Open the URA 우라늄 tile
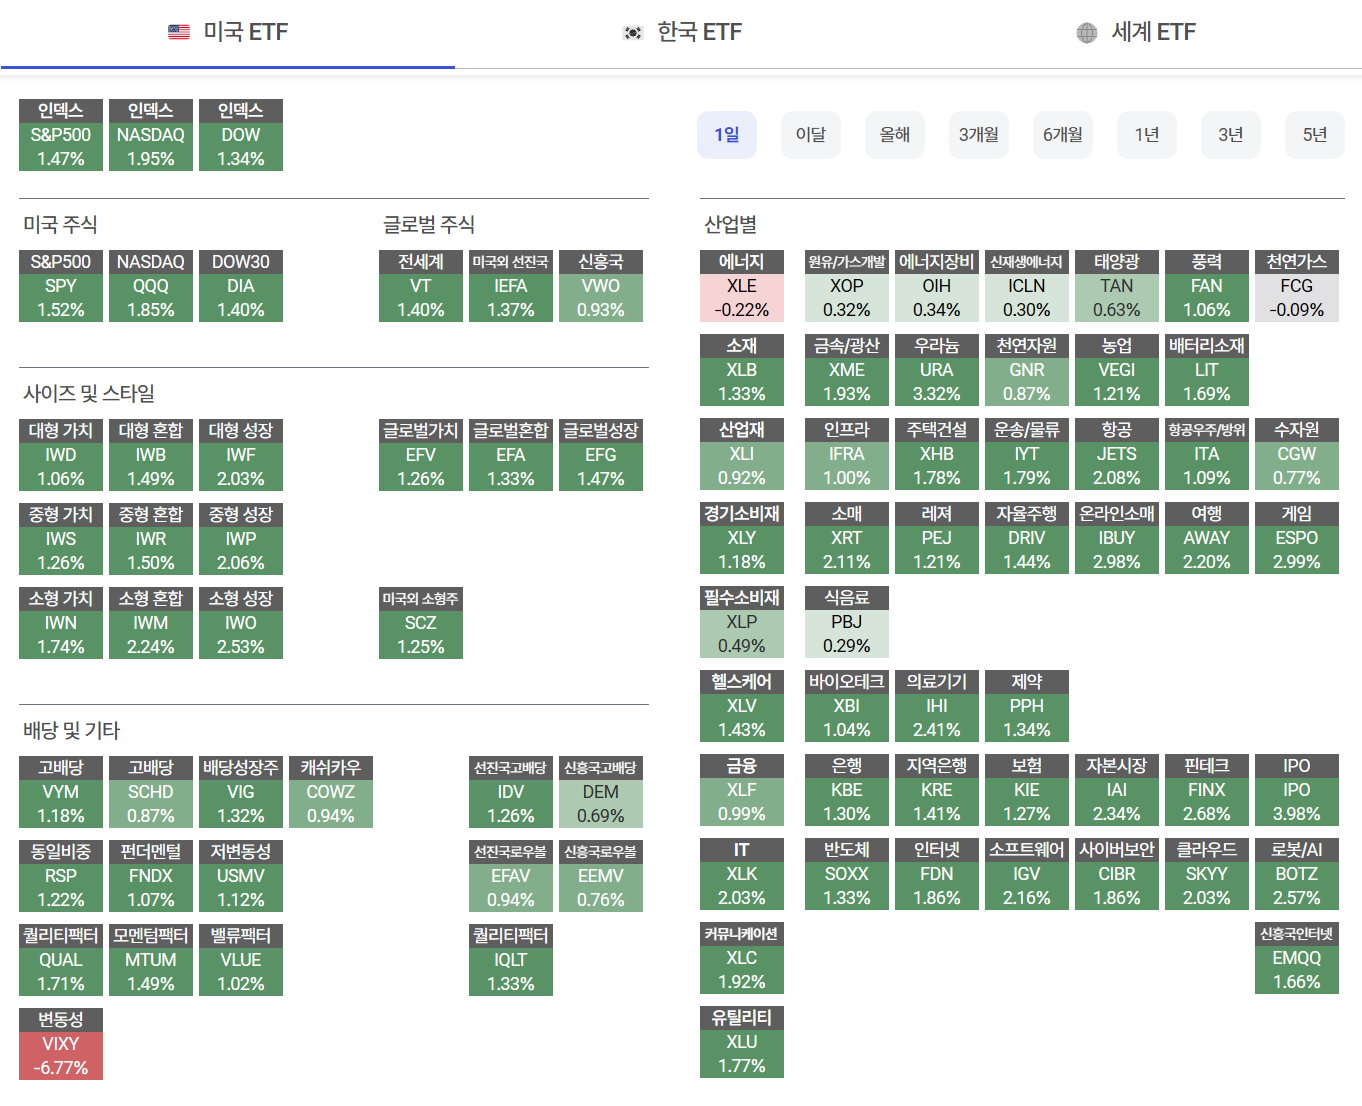 (937, 370)
